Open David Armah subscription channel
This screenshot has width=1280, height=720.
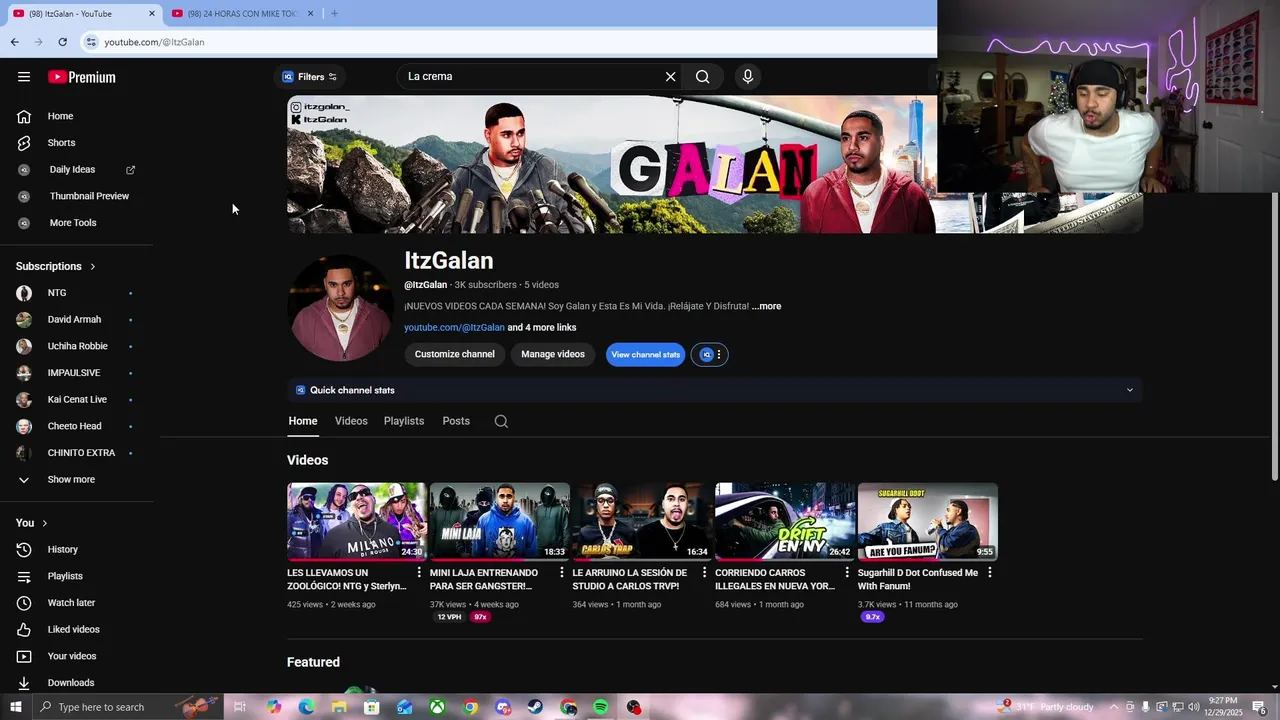coord(76,320)
